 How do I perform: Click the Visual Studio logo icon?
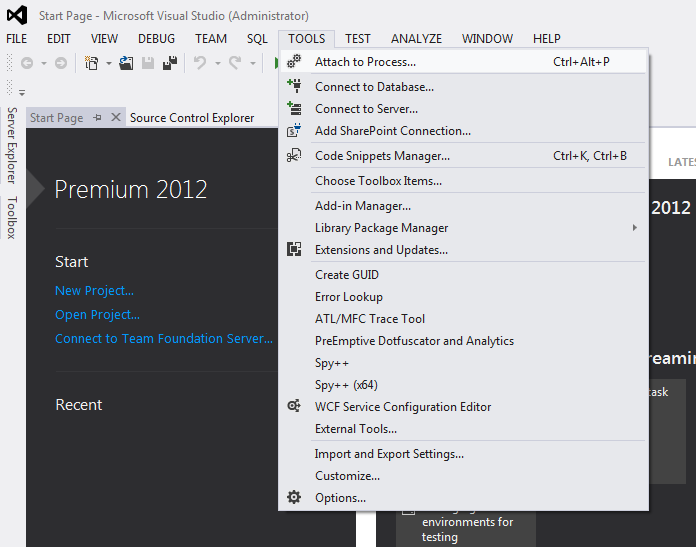coord(17,16)
